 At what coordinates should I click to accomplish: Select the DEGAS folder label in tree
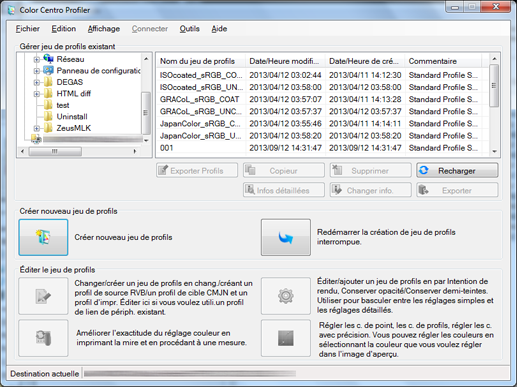click(70, 82)
